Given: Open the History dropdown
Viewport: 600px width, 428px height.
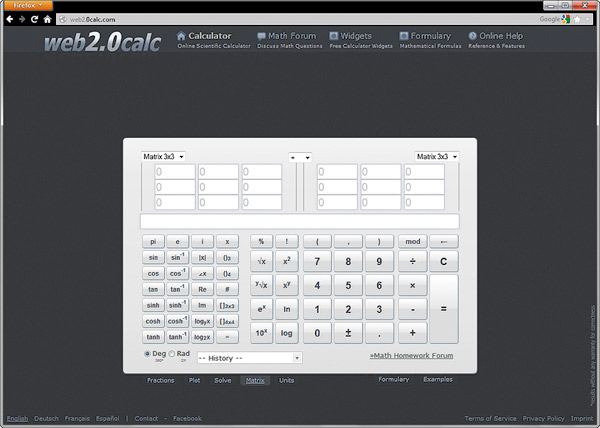Looking at the screenshot, I should (249, 358).
